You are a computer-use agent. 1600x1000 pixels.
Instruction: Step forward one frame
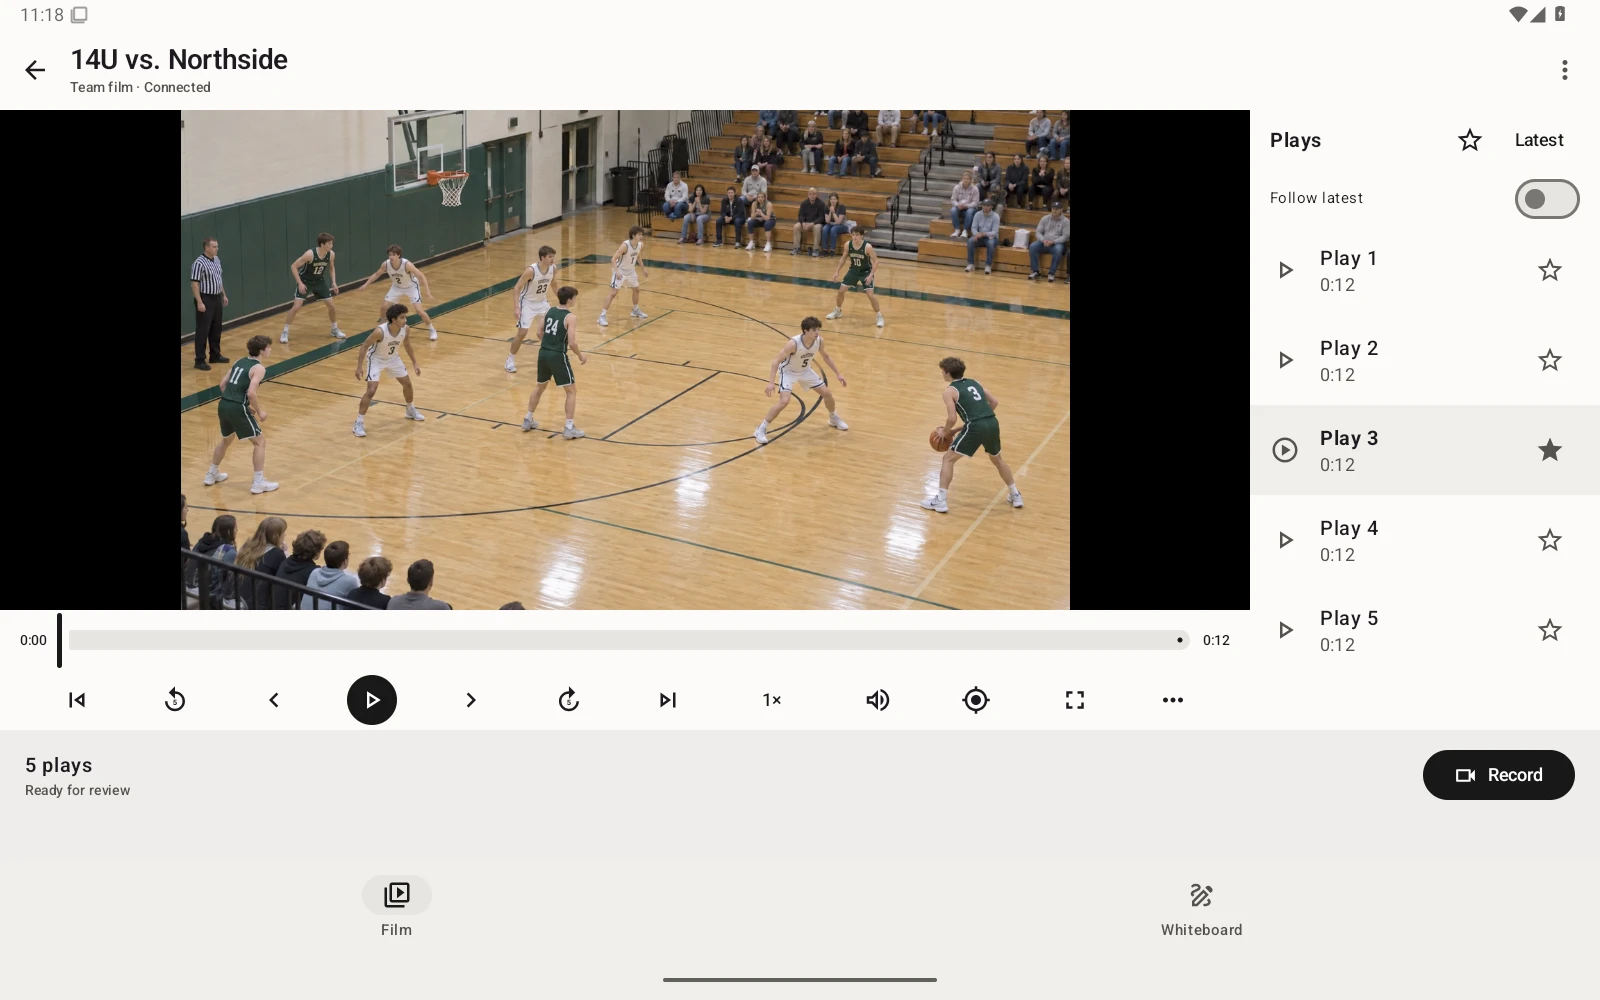tap(470, 700)
